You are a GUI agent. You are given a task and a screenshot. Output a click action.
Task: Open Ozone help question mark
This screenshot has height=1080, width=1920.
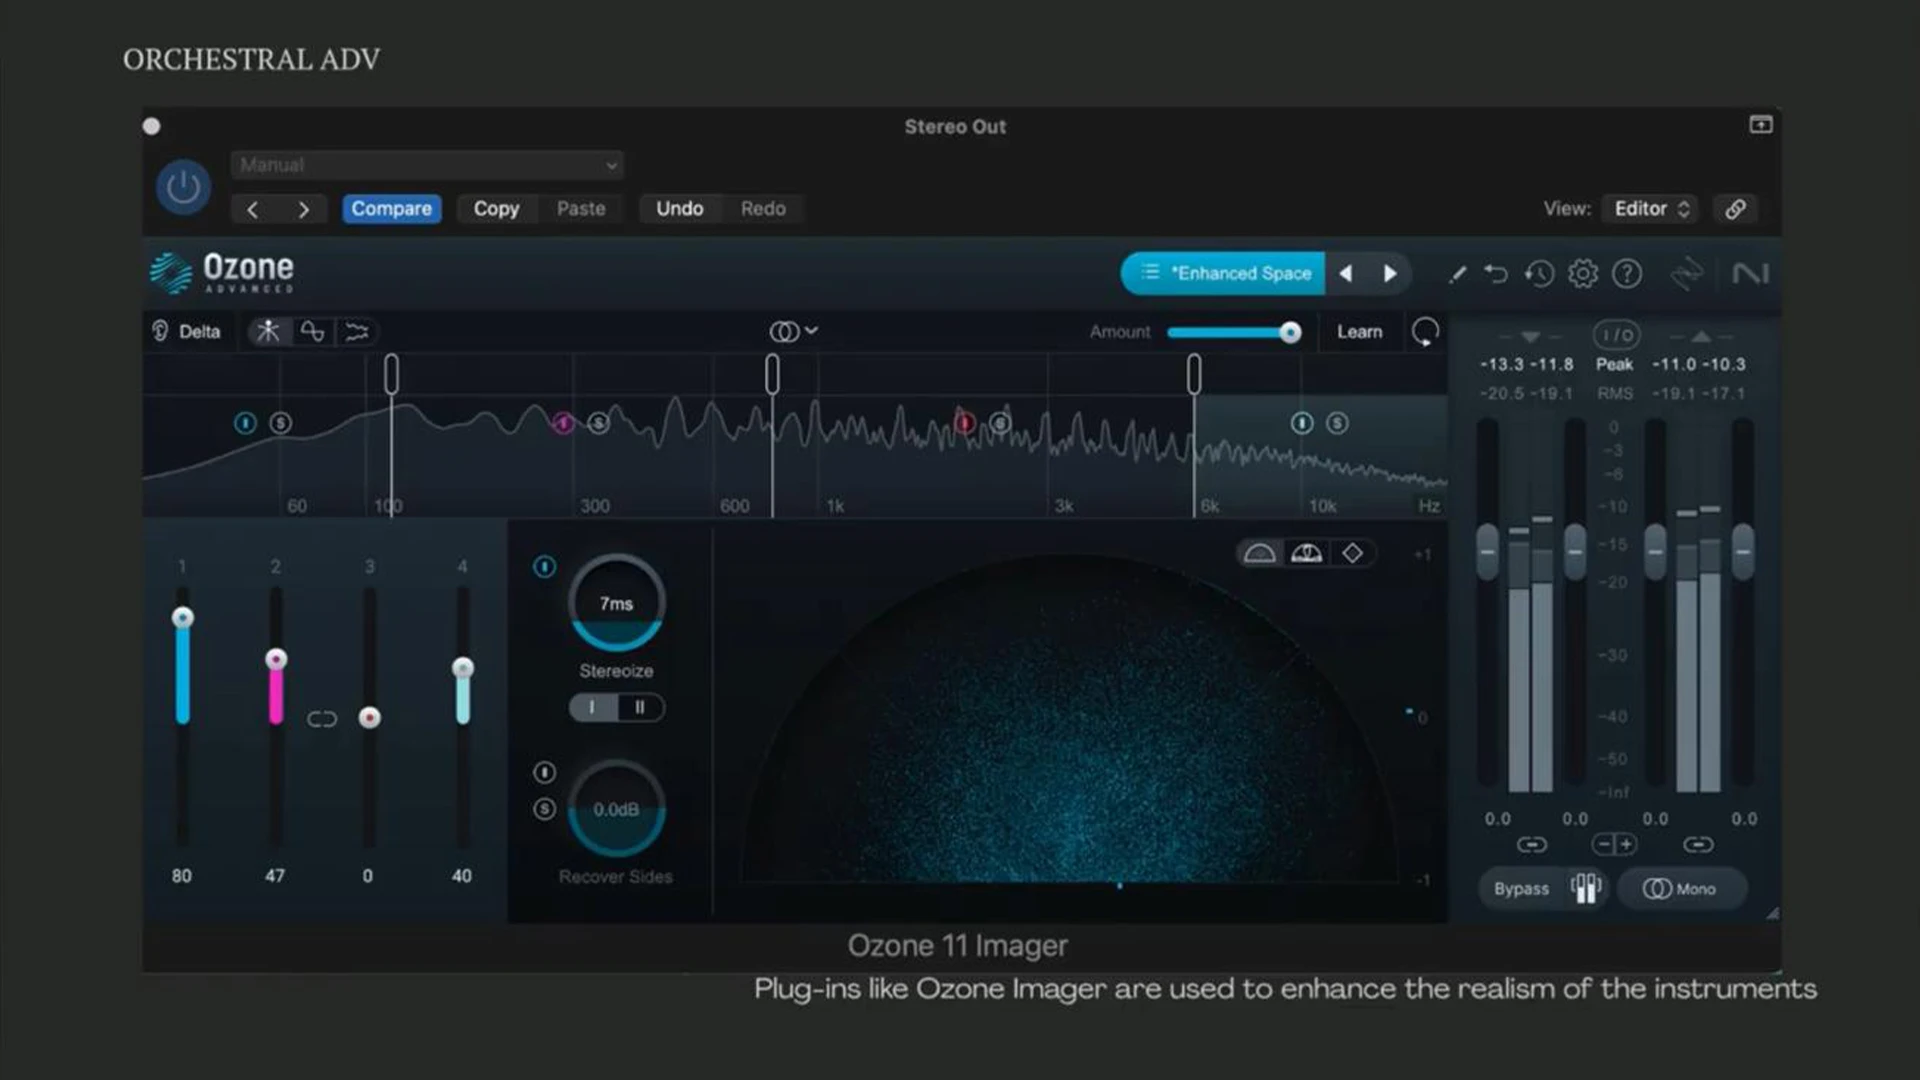pyautogui.click(x=1627, y=273)
